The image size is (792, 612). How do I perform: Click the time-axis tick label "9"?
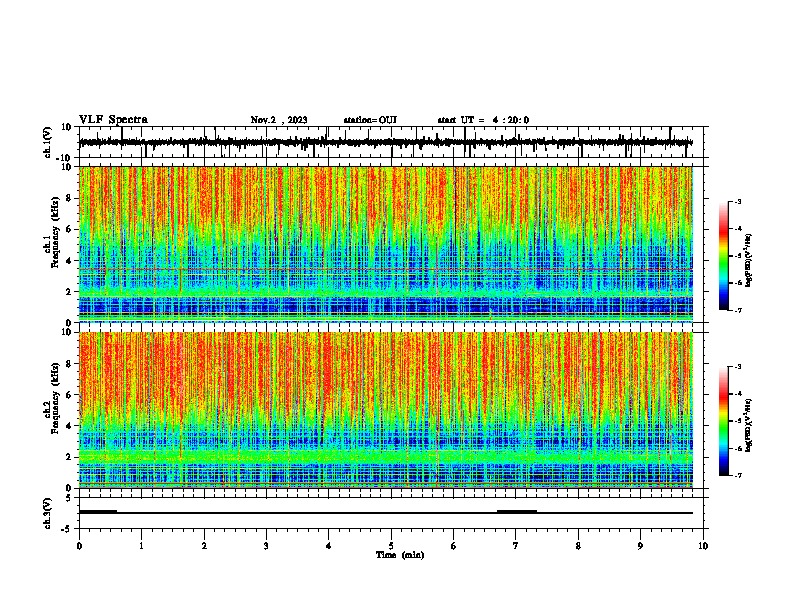point(641,546)
